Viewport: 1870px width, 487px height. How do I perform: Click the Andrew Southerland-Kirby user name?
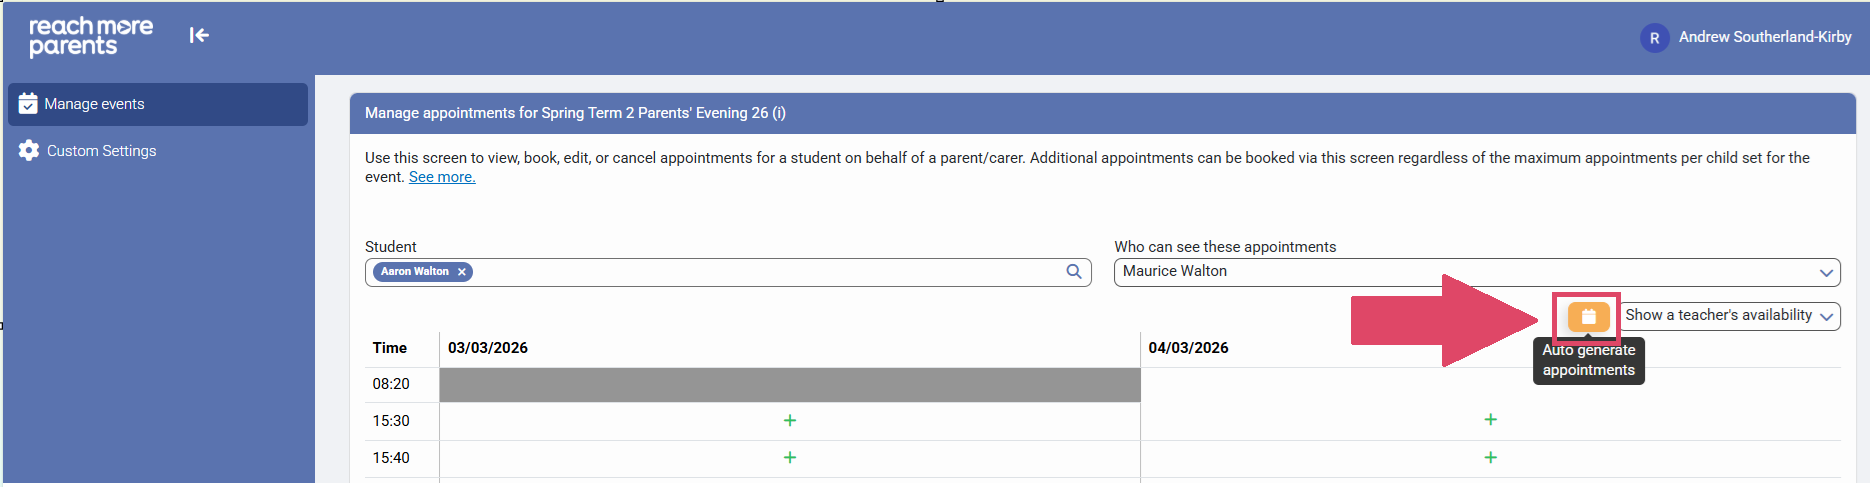(1765, 37)
